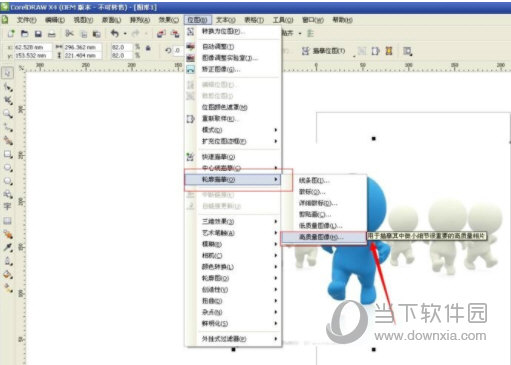Select the Freehand curve tool

pos(8,127)
